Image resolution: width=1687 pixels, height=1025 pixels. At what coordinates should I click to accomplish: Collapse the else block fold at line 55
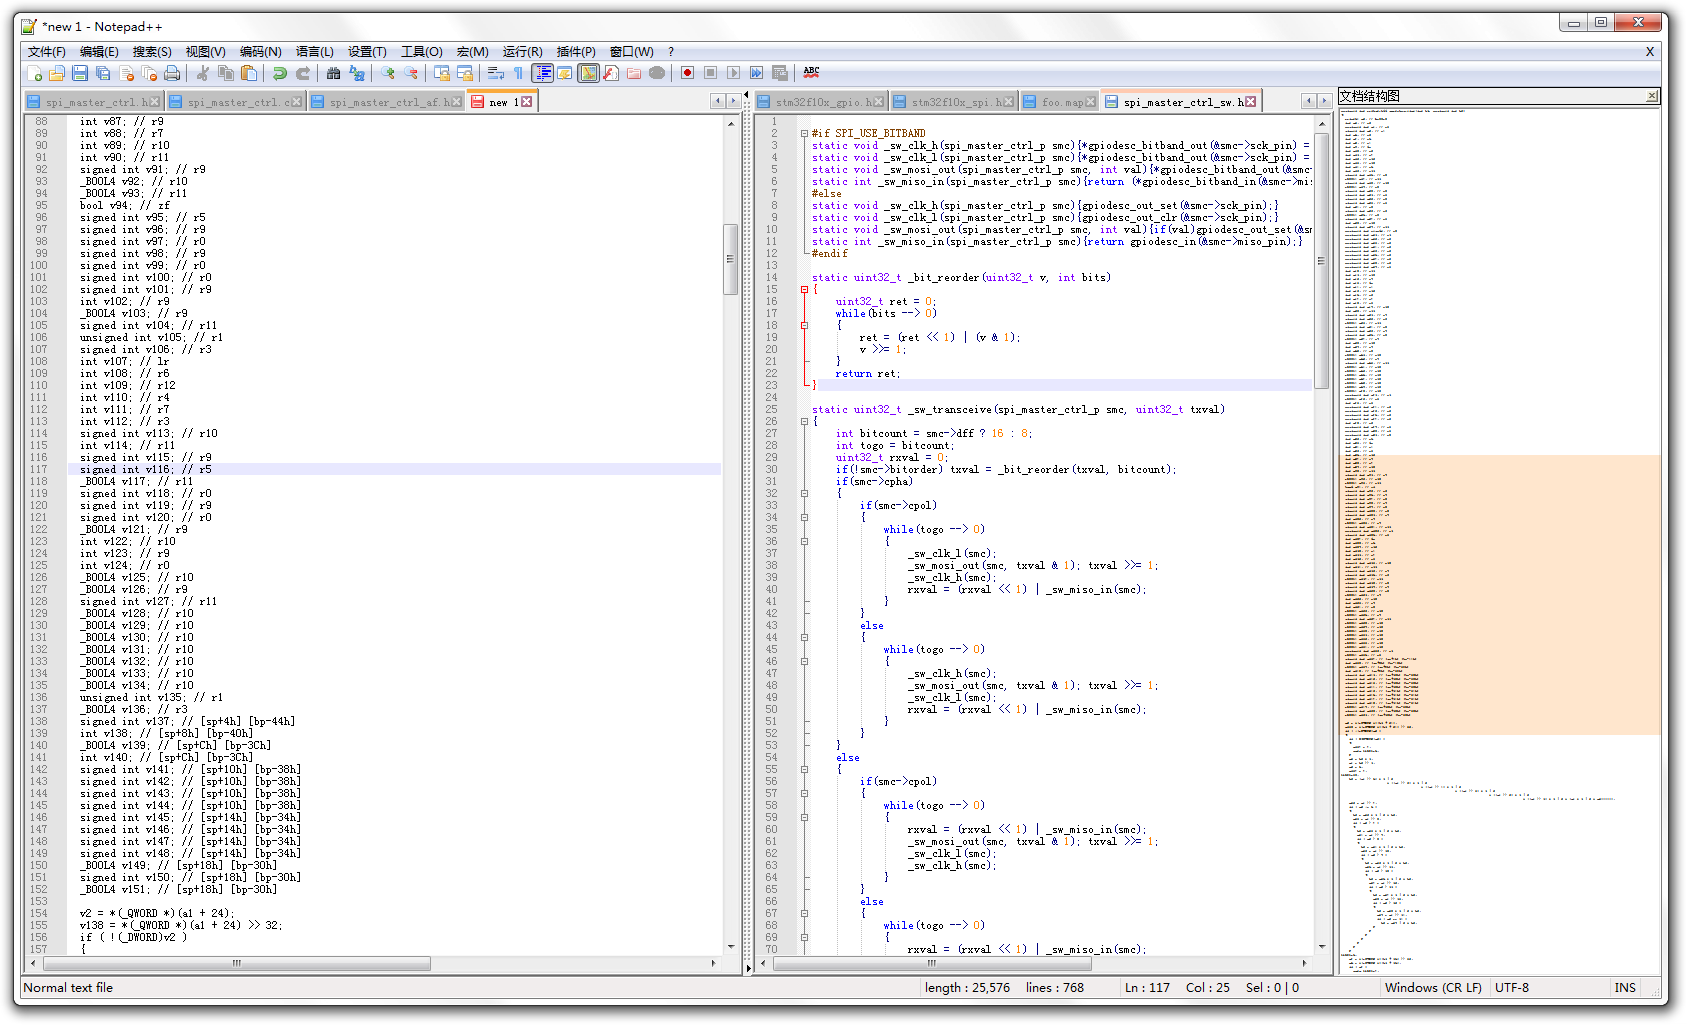pyautogui.click(x=804, y=769)
